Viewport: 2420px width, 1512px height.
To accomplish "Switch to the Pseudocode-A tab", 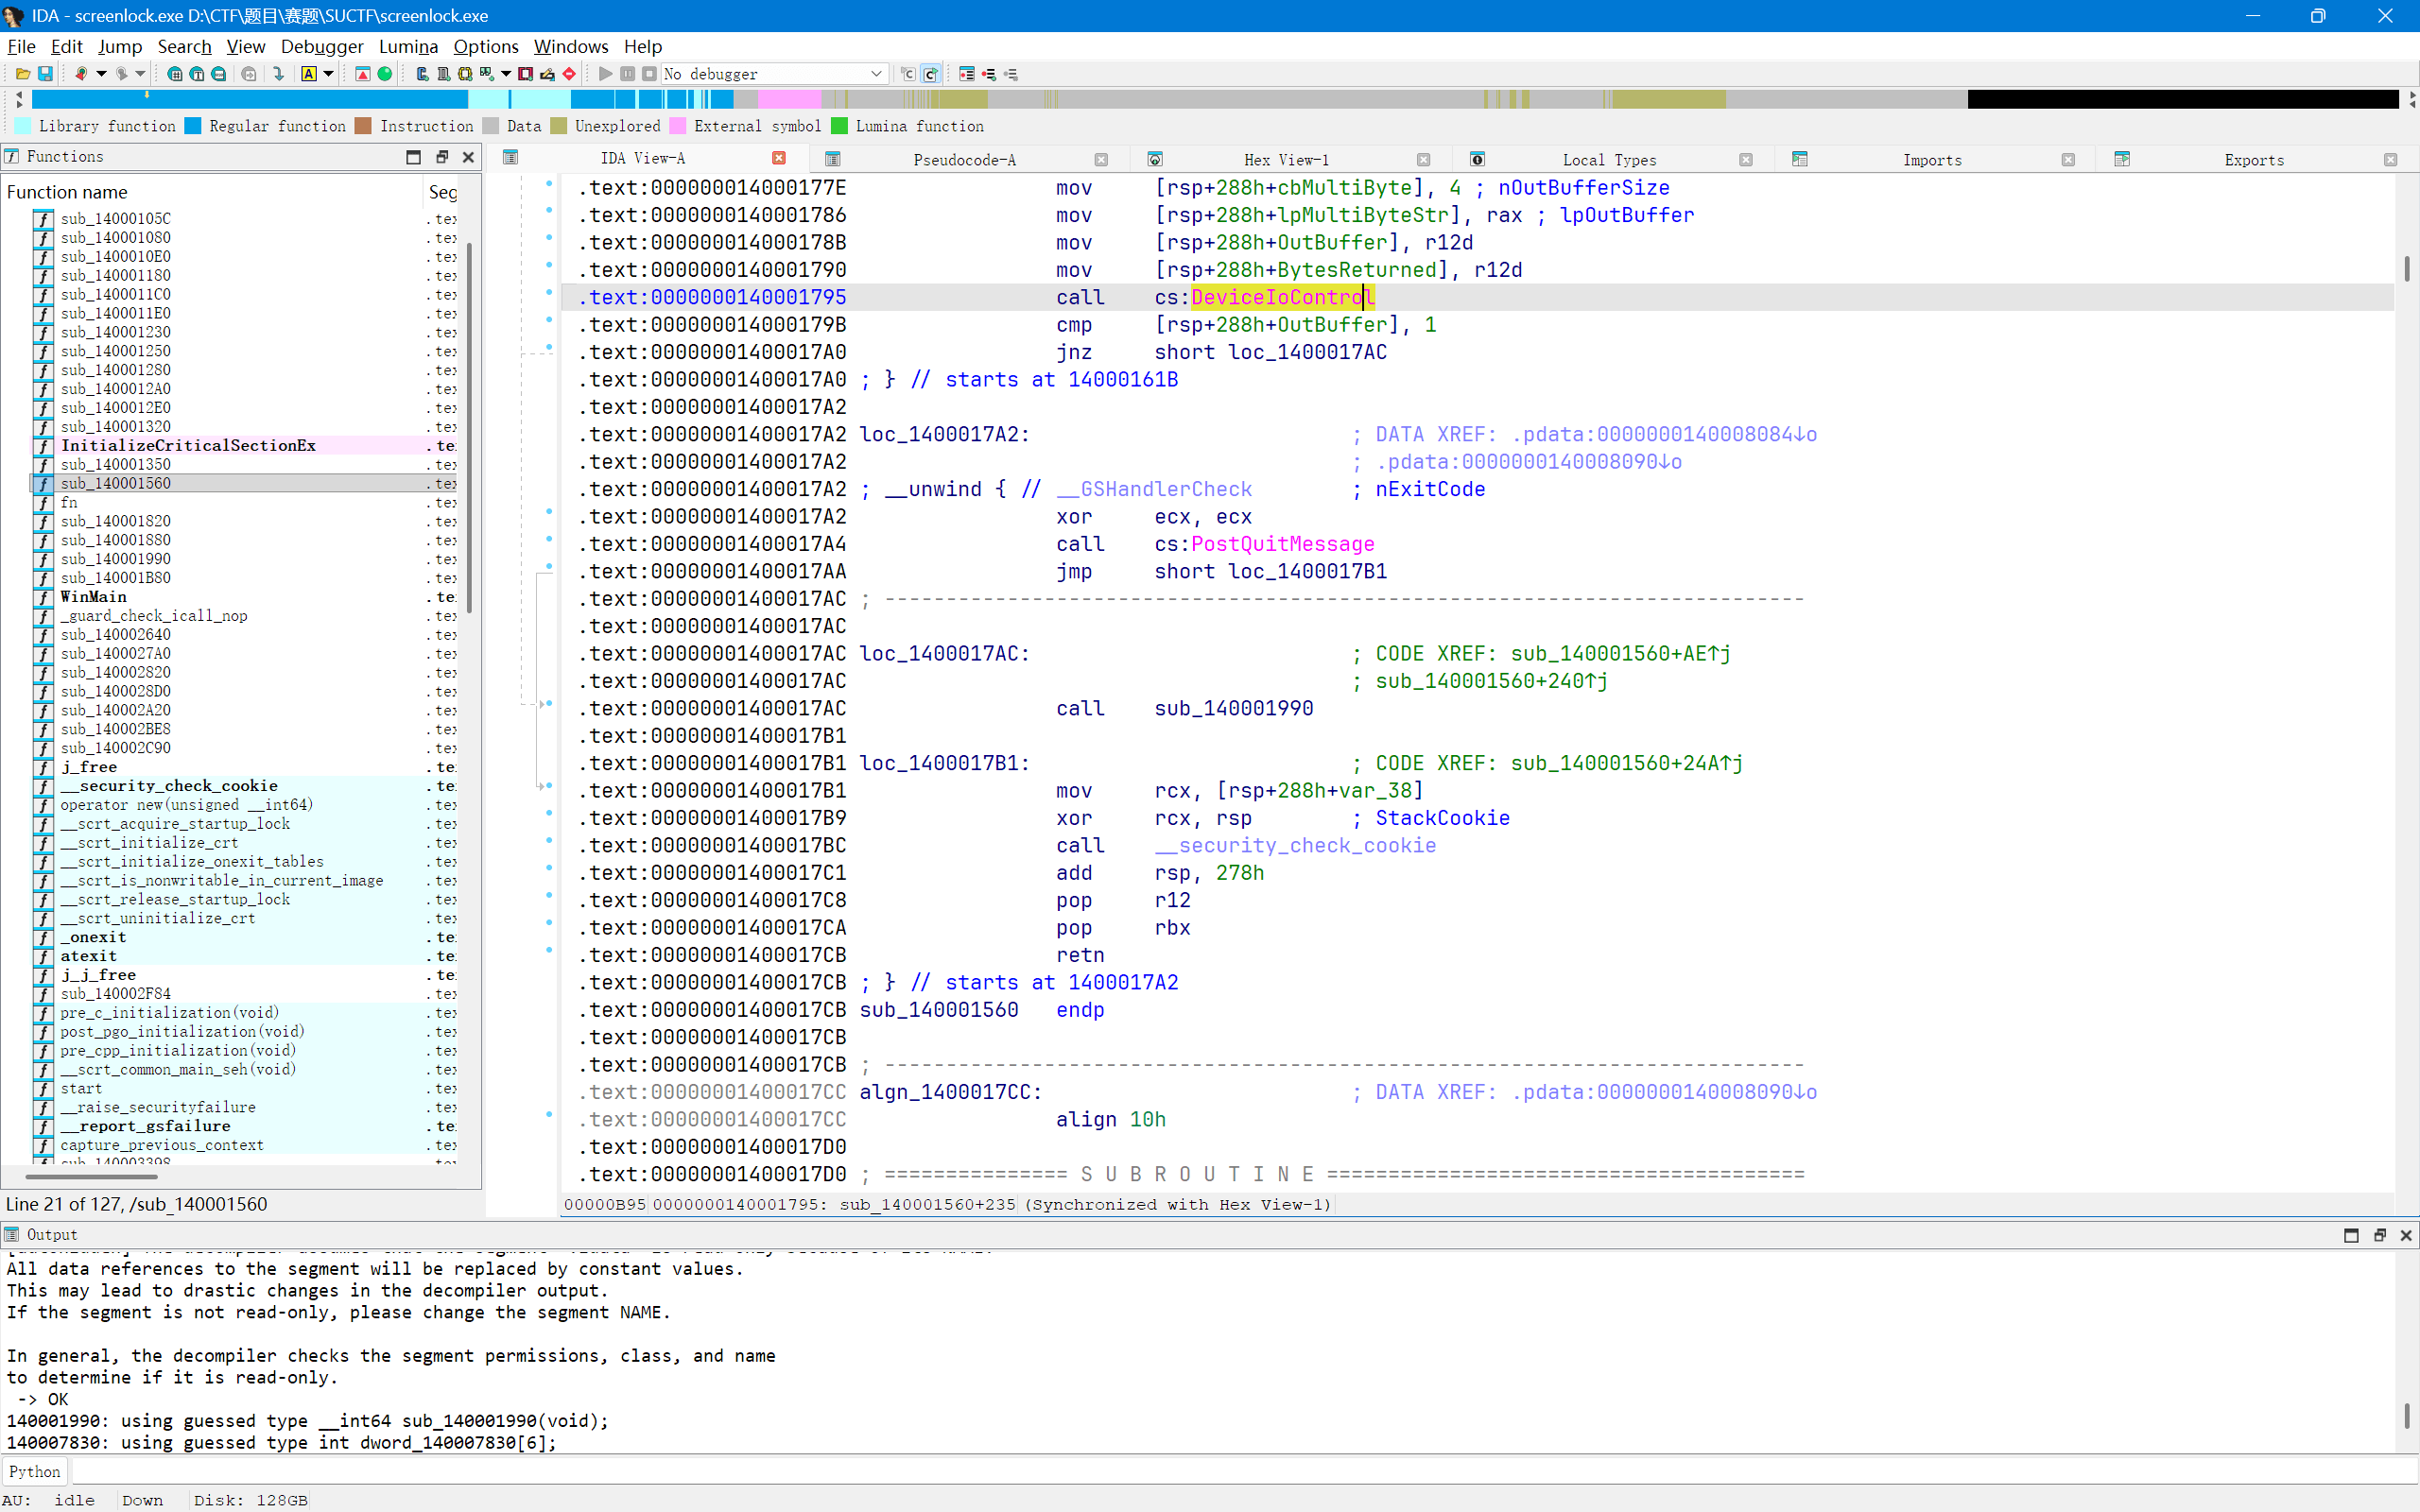I will pyautogui.click(x=964, y=160).
